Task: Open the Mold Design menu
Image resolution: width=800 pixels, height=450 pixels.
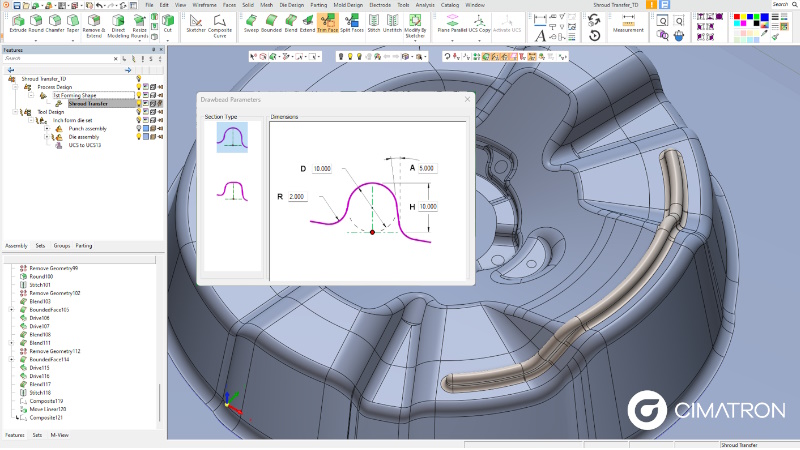Action: [x=348, y=5]
